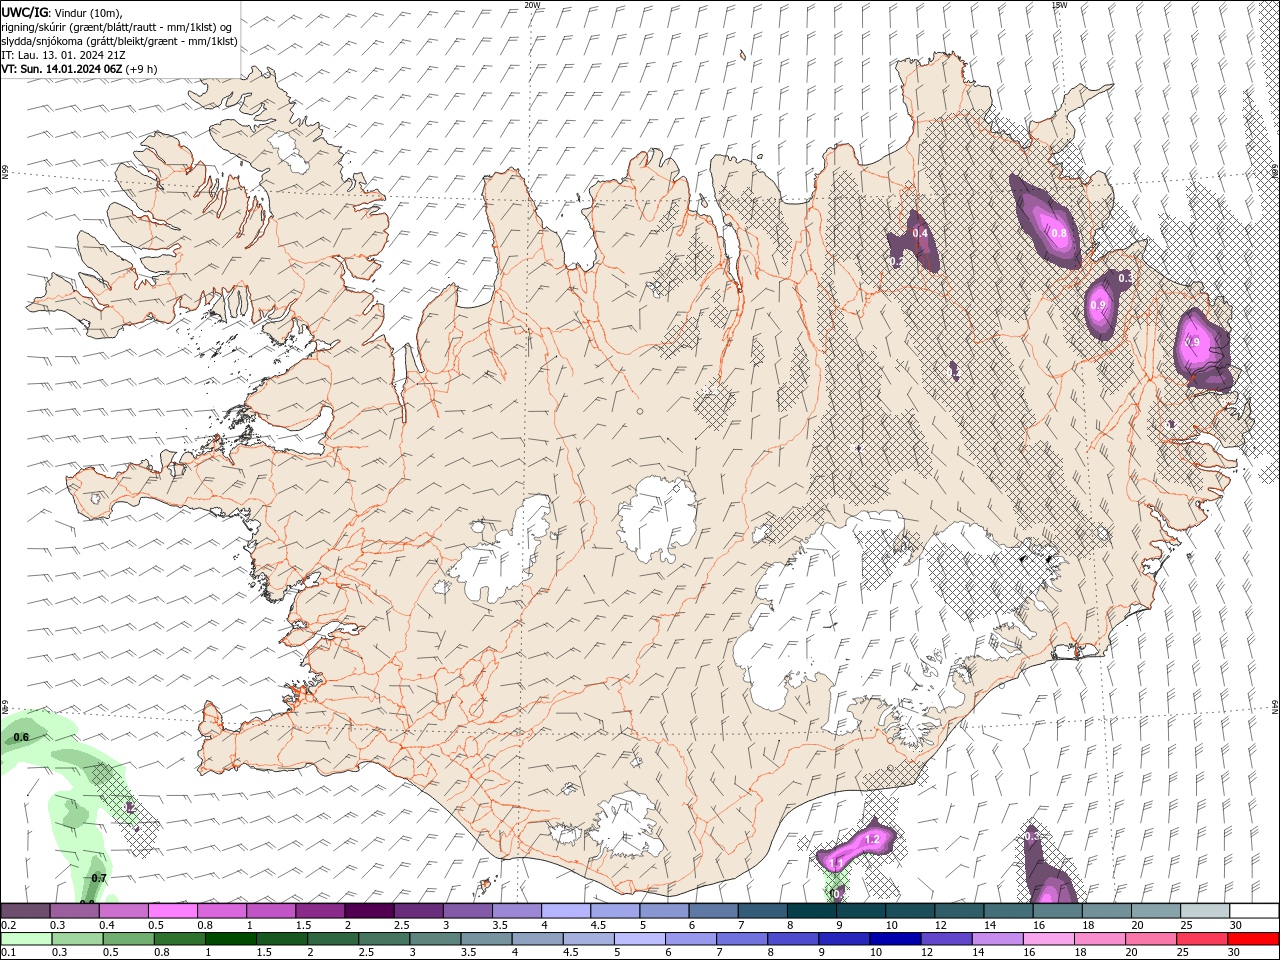Viewport: 1280px width, 960px height.
Task: Select the 'VT: Sun. 14.01.2024 06Z' valid time
Action: pos(61,69)
